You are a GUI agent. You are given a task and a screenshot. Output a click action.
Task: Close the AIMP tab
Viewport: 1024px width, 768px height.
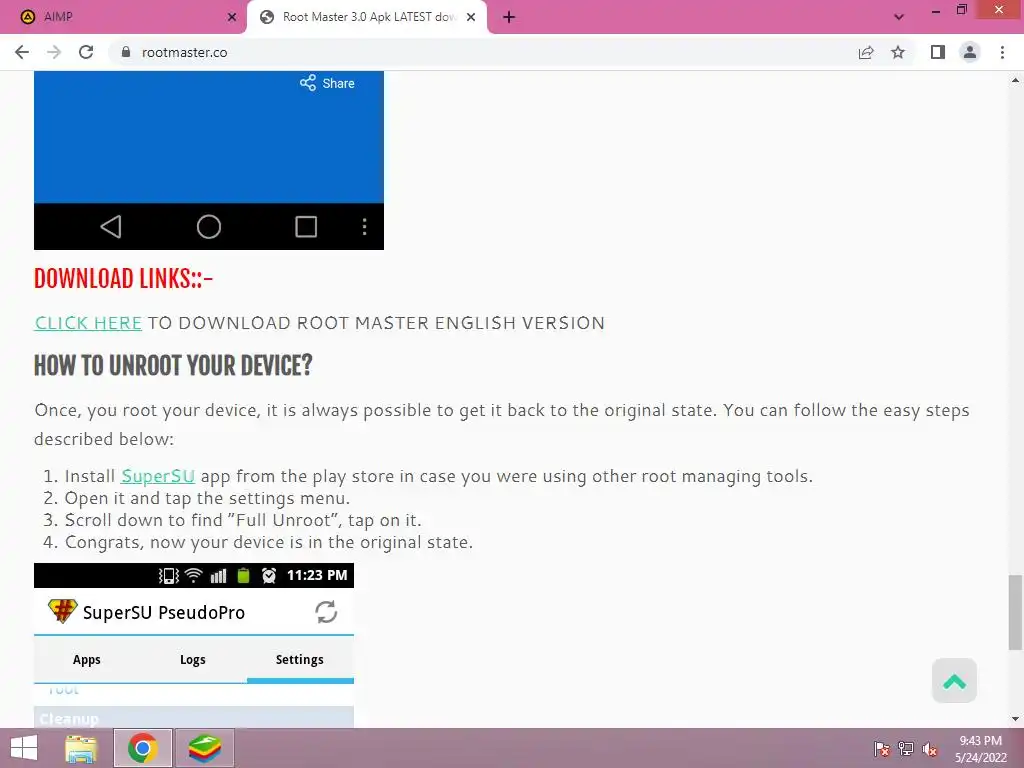tap(232, 18)
